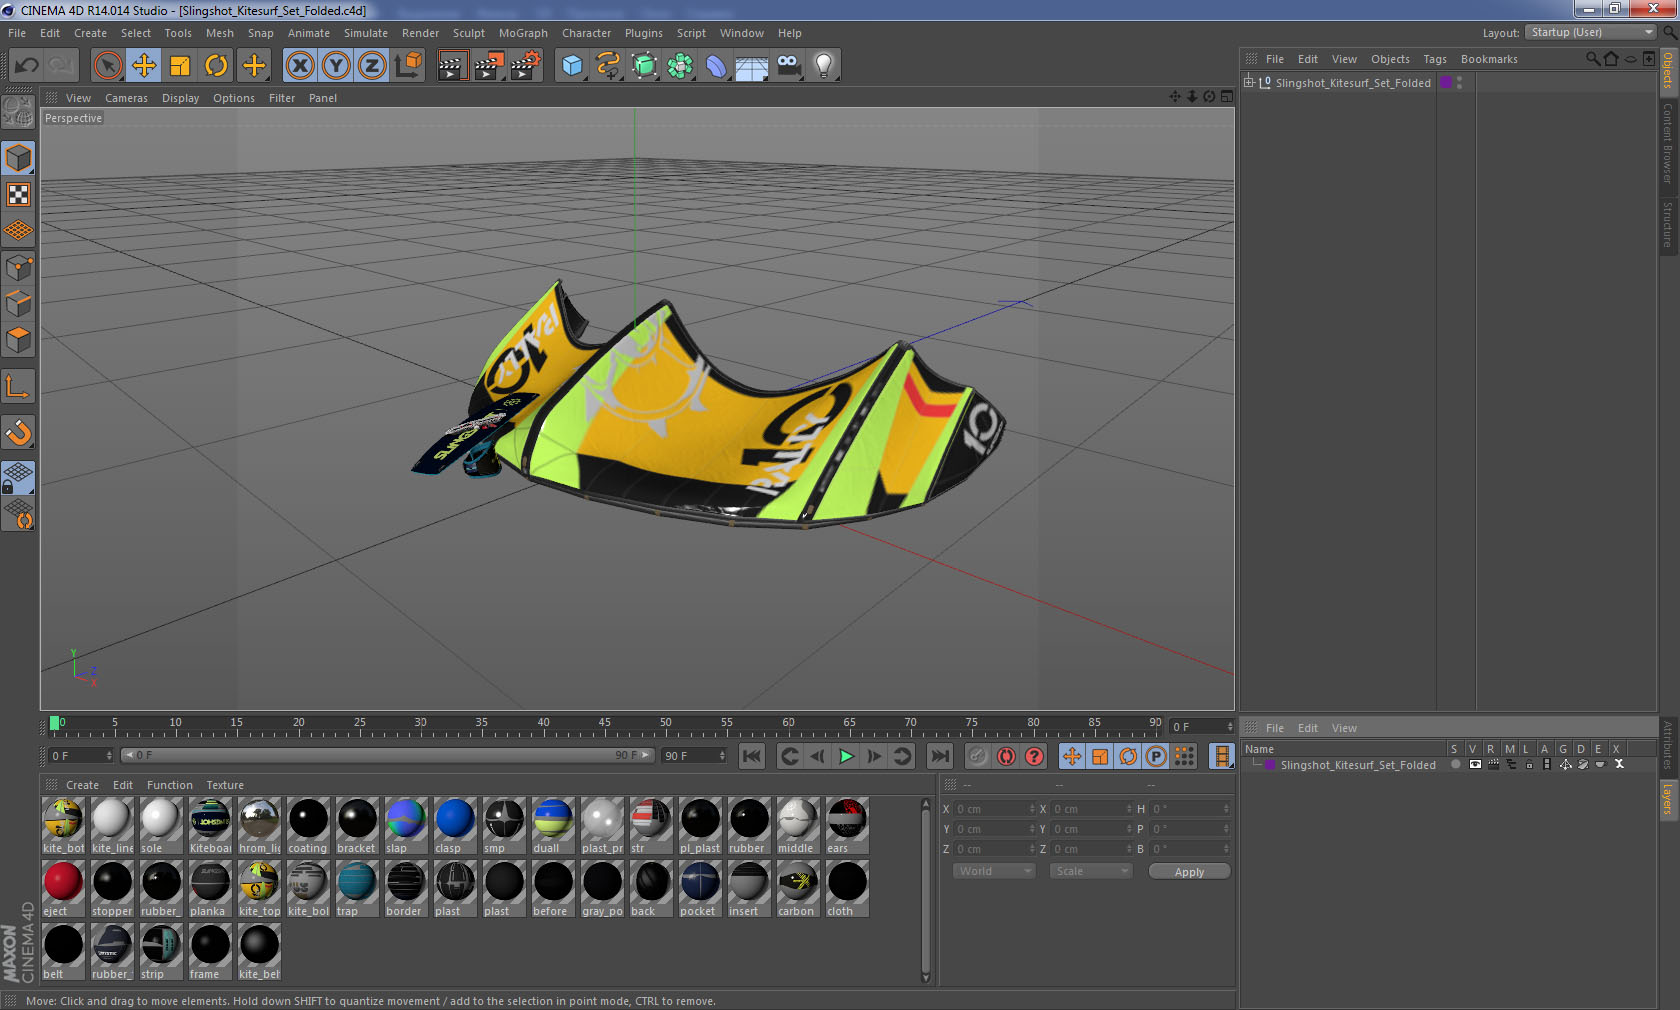Click the position Y input field

coord(996,829)
